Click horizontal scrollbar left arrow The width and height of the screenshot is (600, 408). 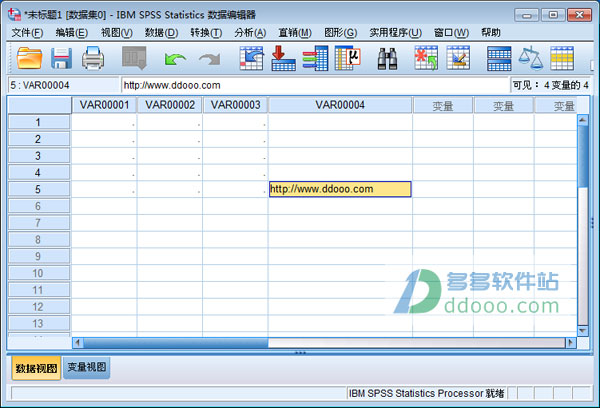click(x=78, y=343)
